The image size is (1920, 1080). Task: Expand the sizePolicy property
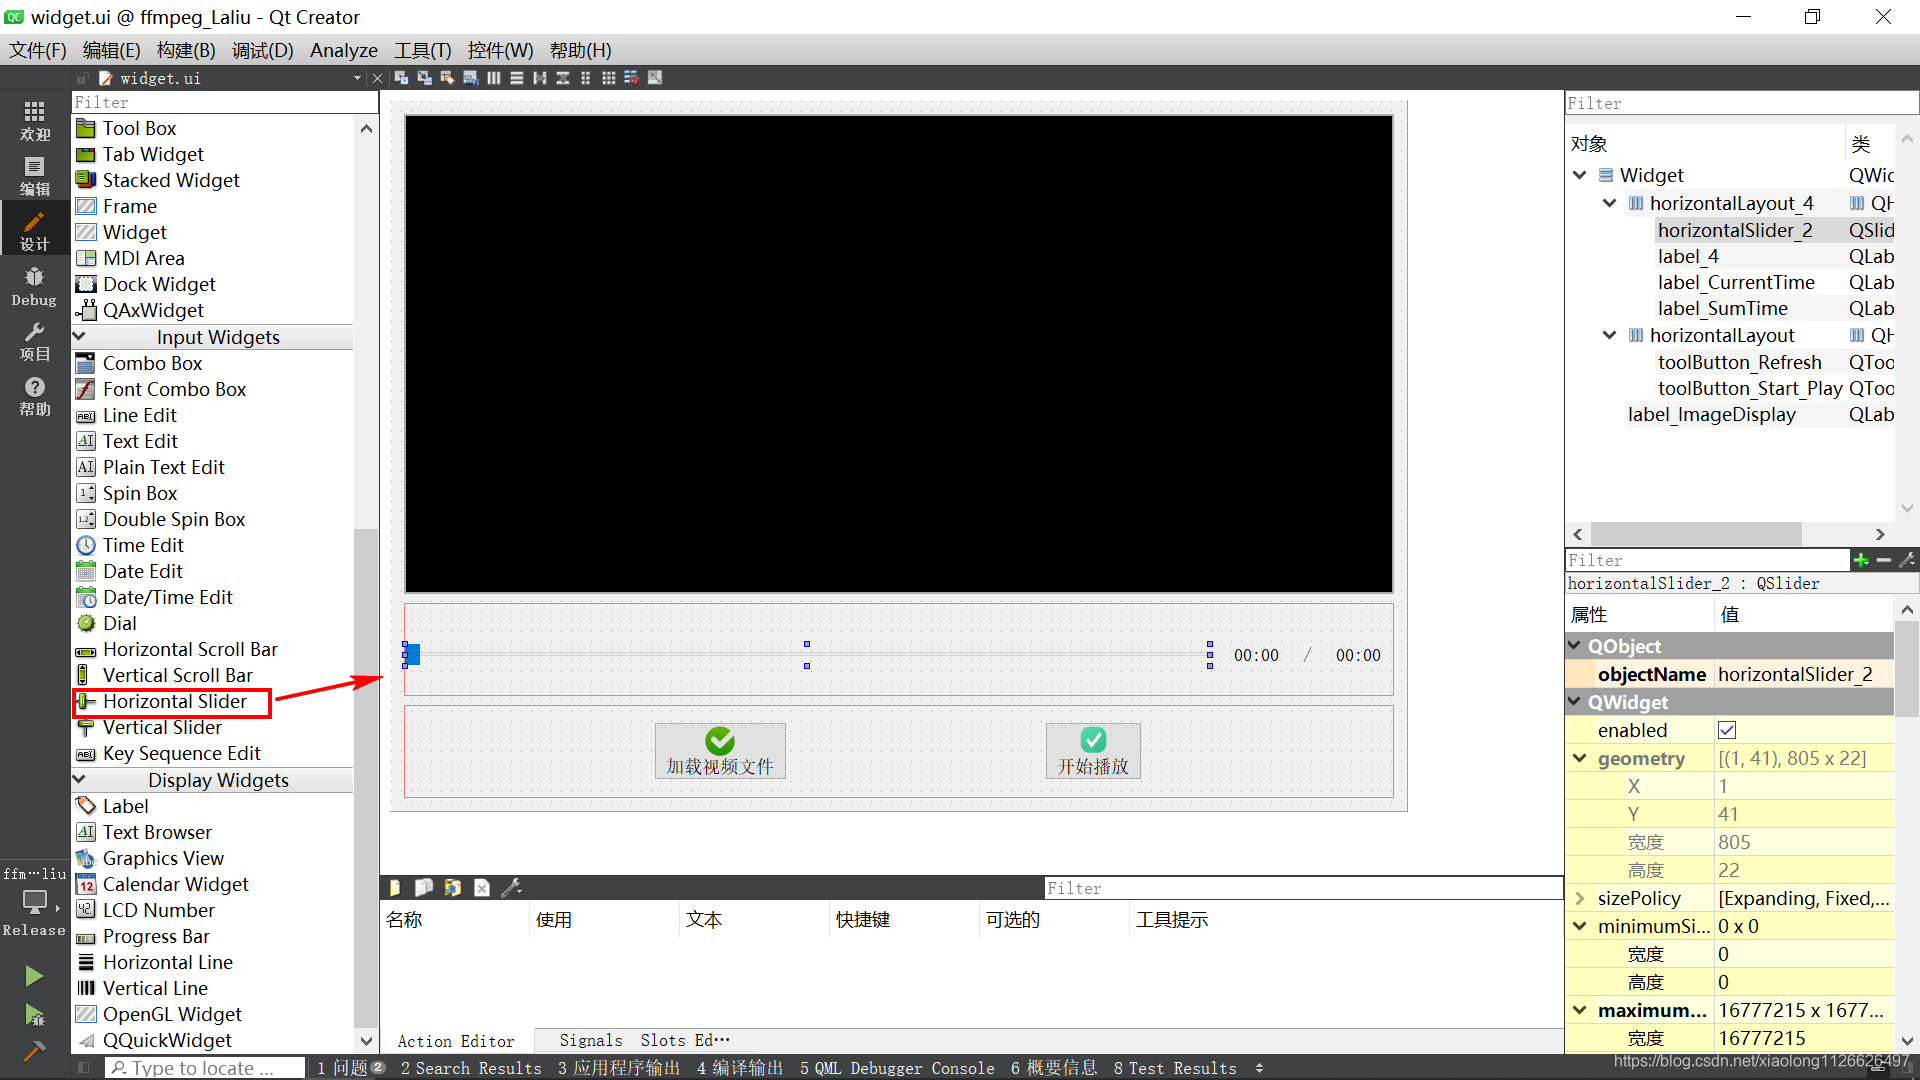pyautogui.click(x=1580, y=898)
